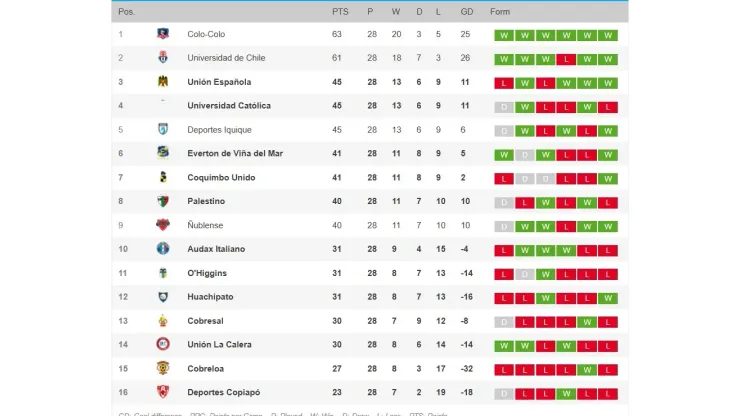Click the Colo-Colo team crest icon
The height and width of the screenshot is (416, 740).
coord(163,34)
